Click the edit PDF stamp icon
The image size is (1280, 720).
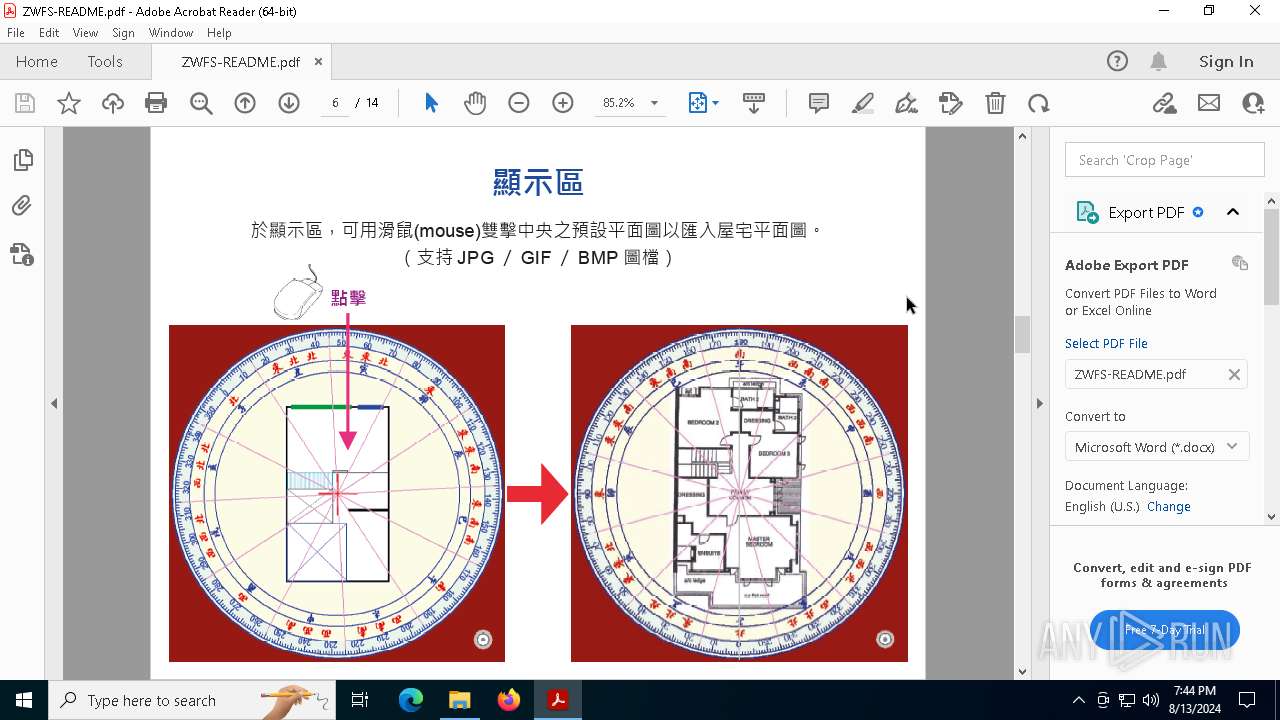[951, 103]
